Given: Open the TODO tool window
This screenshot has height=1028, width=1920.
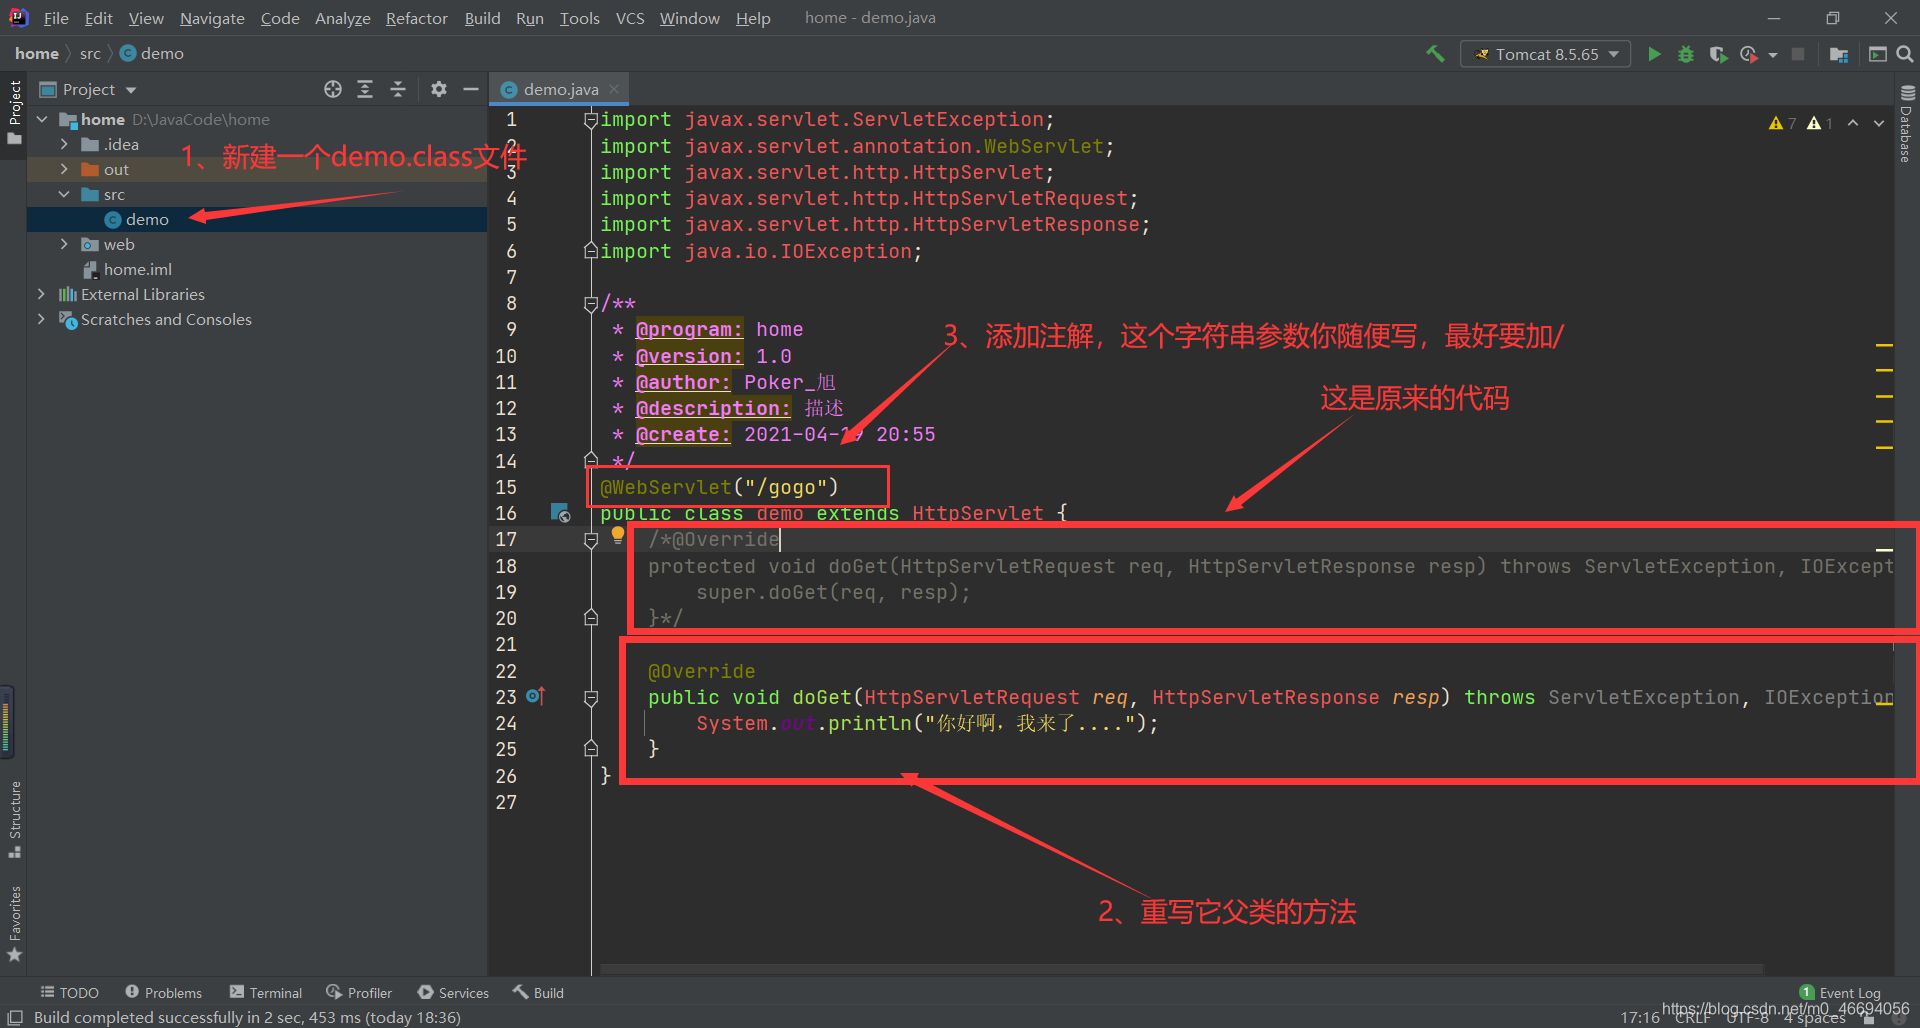Looking at the screenshot, I should tap(69, 992).
